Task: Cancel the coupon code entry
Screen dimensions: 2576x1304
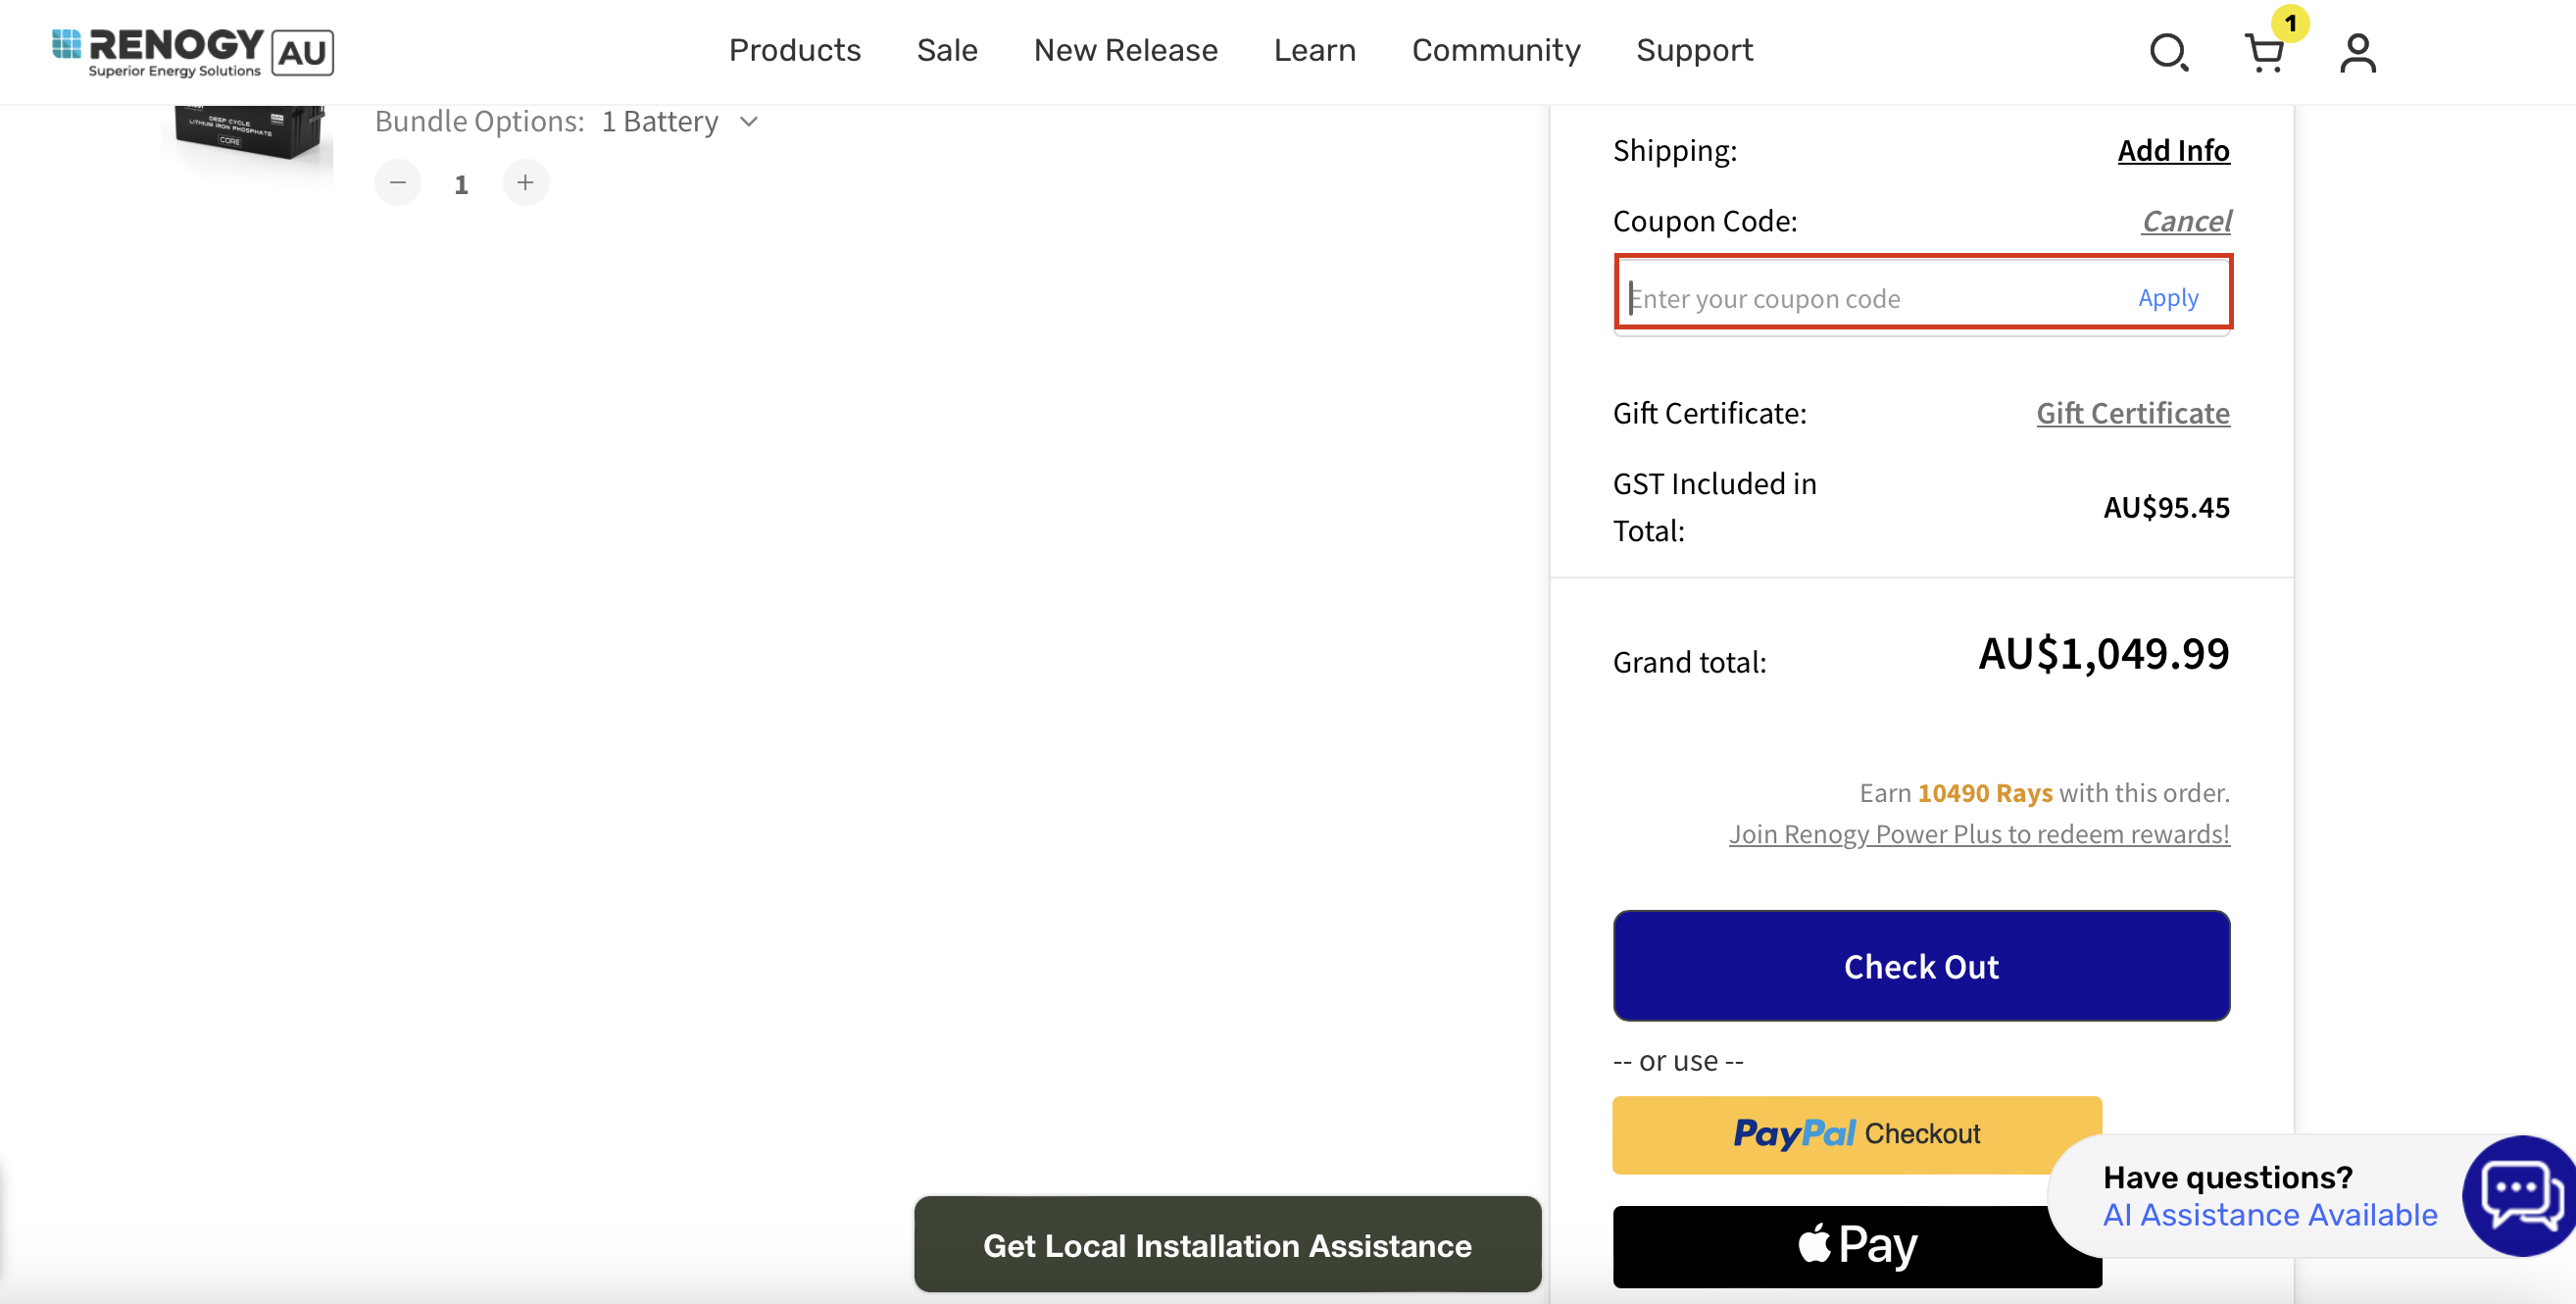Action: 2186,220
